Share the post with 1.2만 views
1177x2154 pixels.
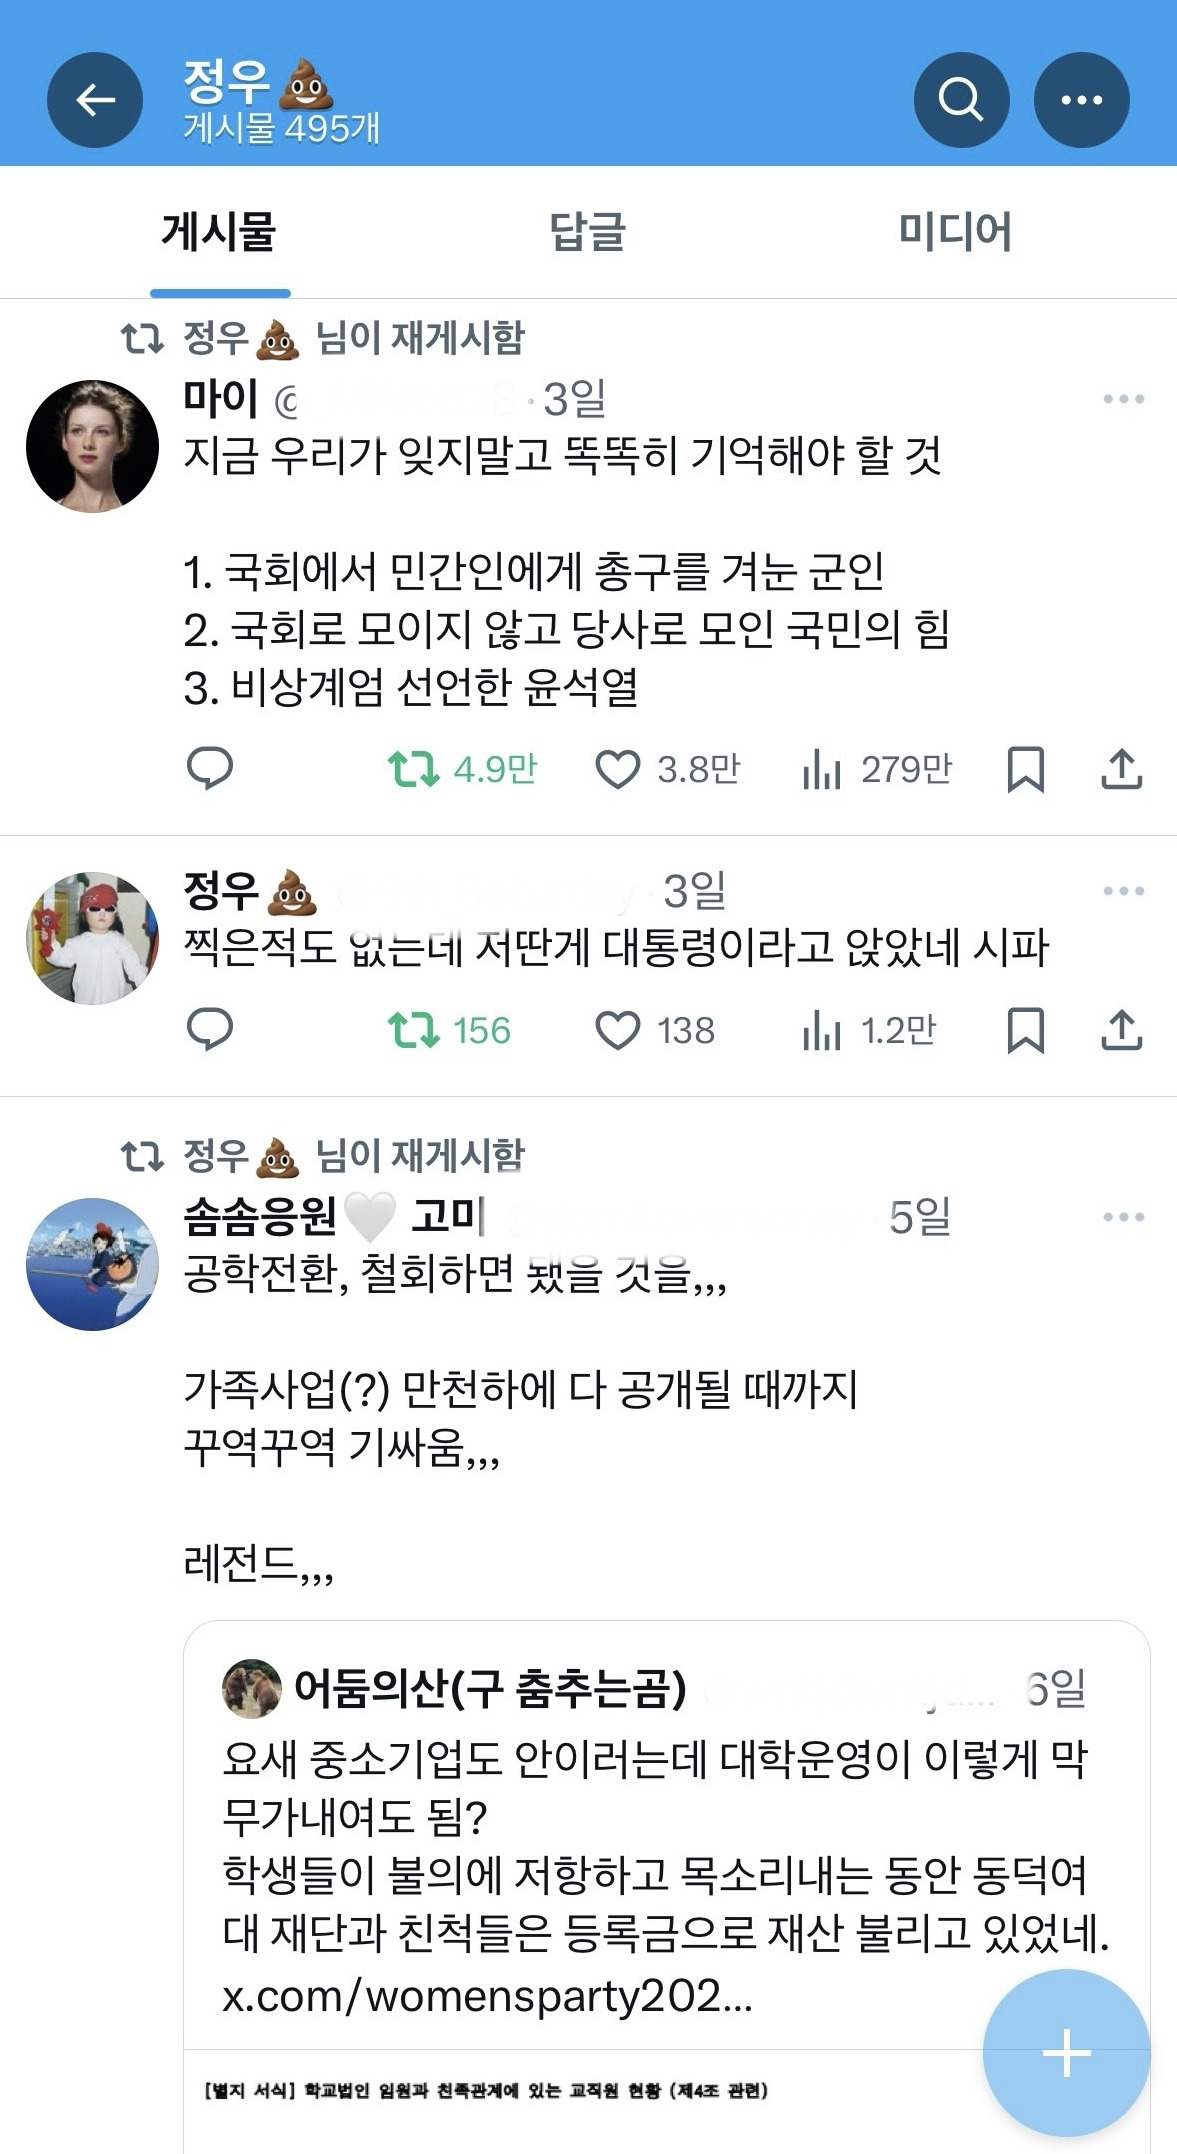pos(1121,1031)
